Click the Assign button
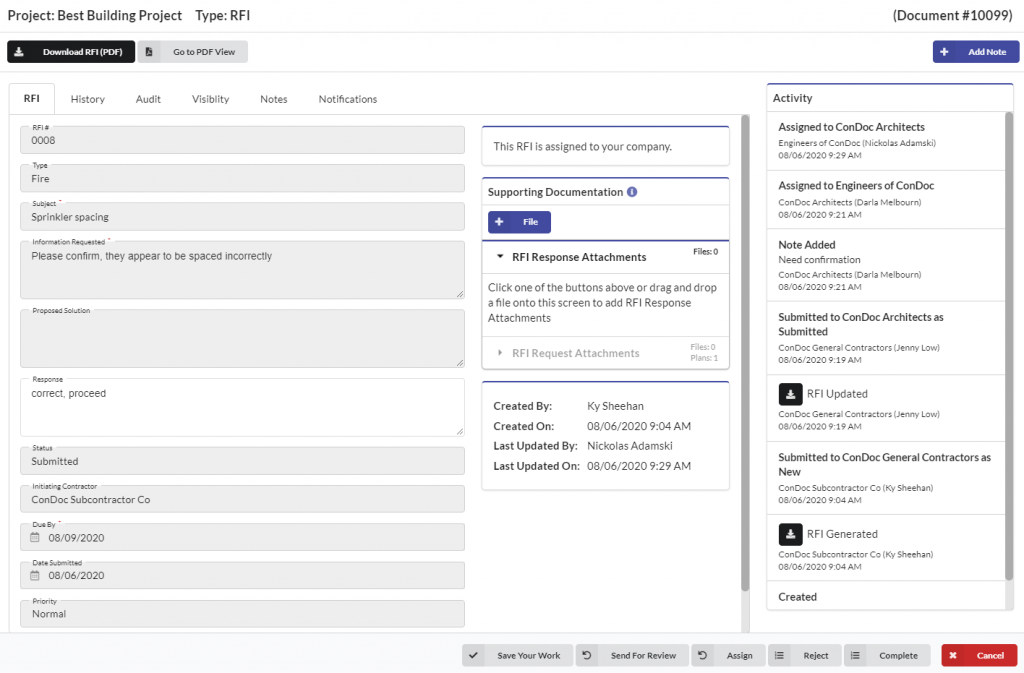1024x673 pixels. (x=728, y=655)
